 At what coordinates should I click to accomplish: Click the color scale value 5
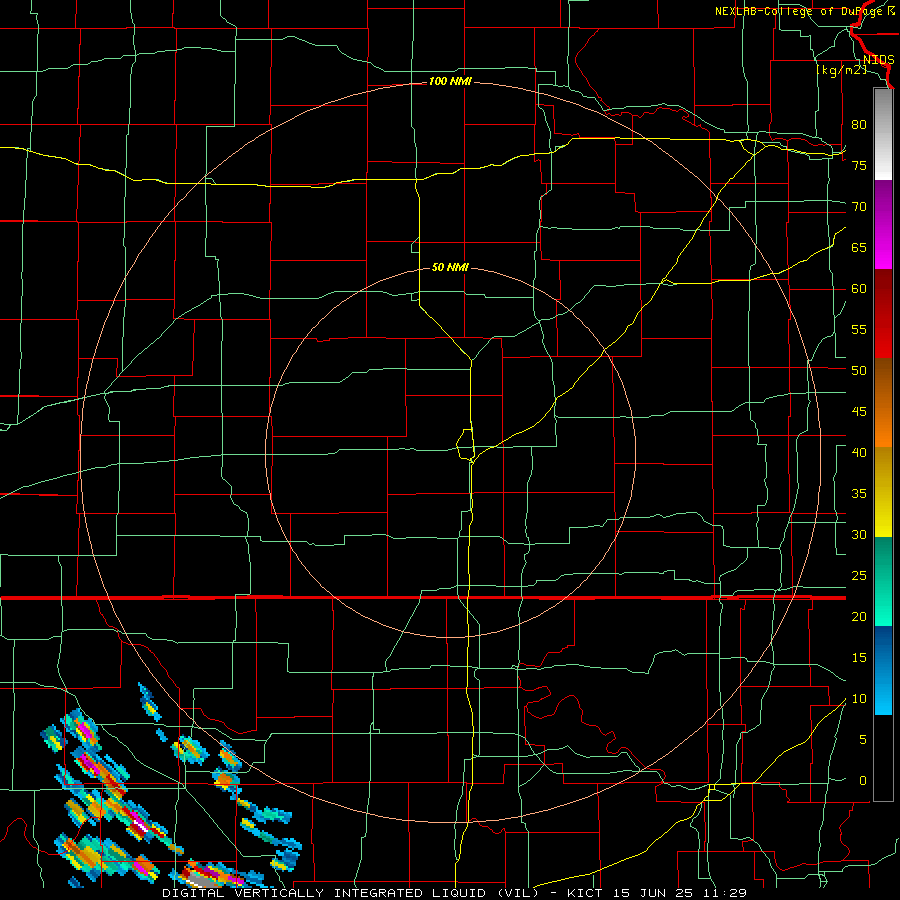tap(863, 740)
